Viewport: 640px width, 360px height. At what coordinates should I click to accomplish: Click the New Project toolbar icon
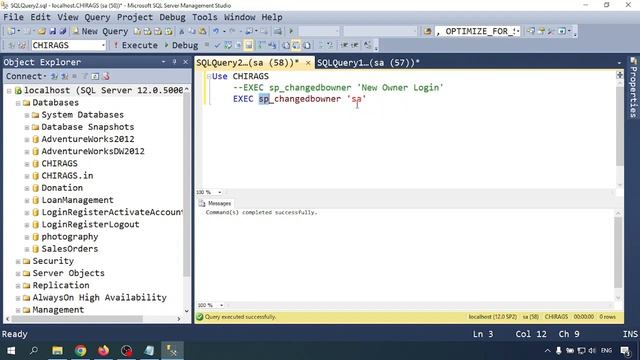[11, 31]
